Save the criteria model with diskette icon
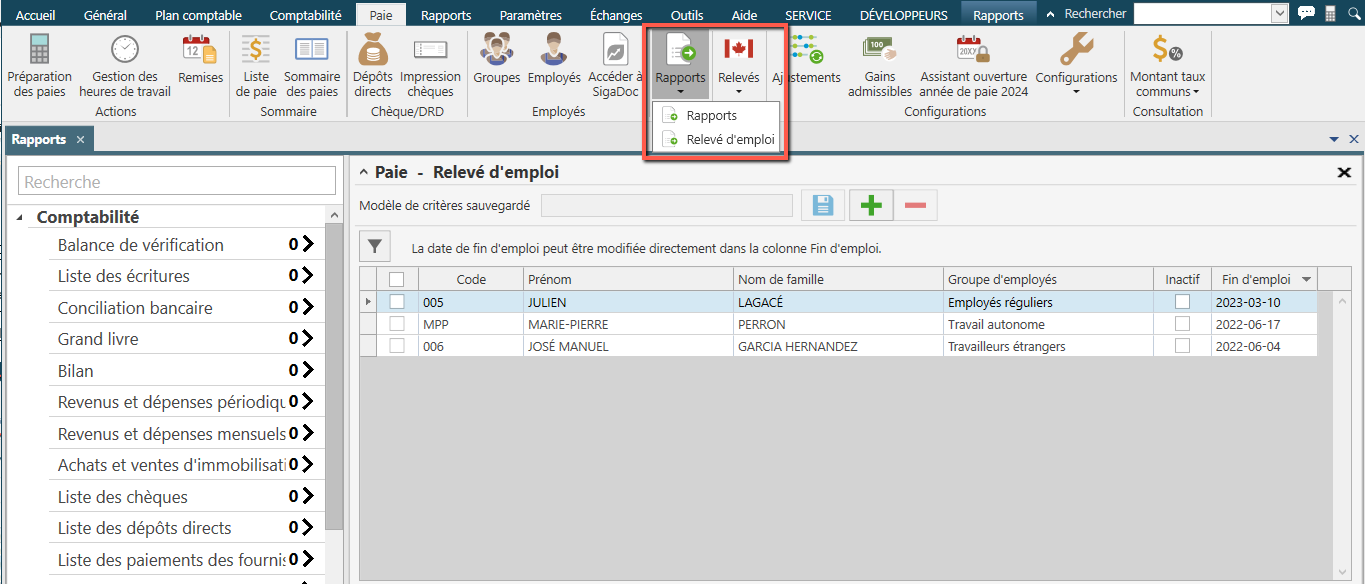 tap(823, 206)
